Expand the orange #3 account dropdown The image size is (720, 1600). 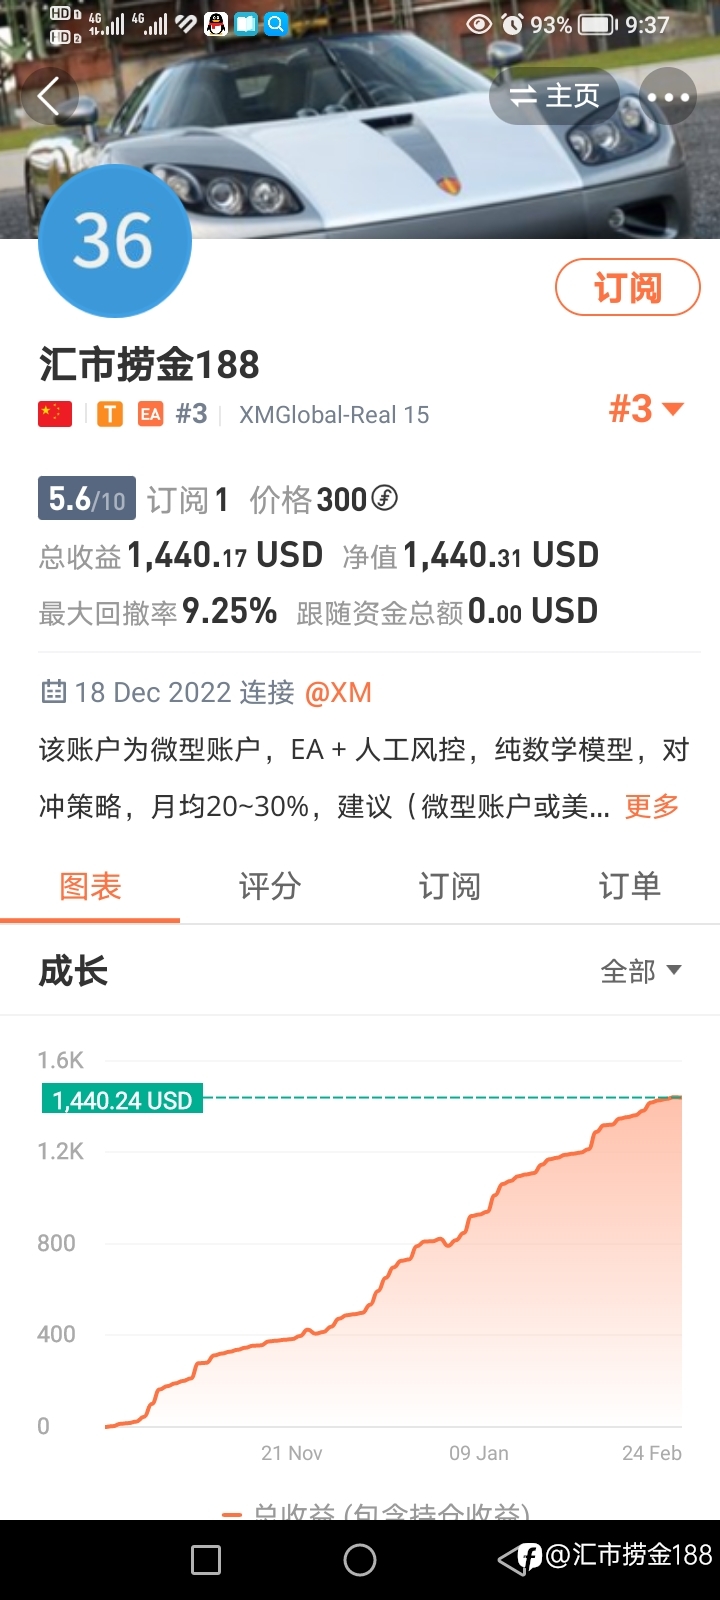646,409
